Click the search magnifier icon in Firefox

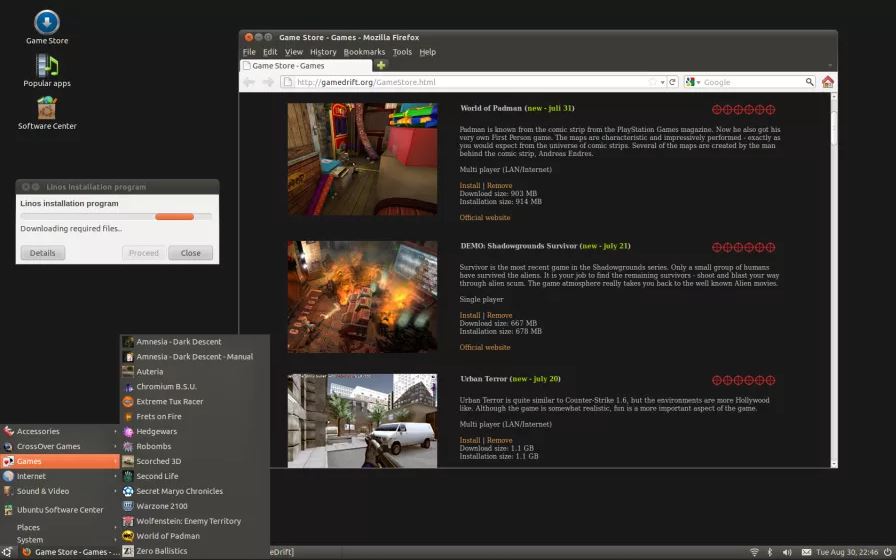(809, 82)
